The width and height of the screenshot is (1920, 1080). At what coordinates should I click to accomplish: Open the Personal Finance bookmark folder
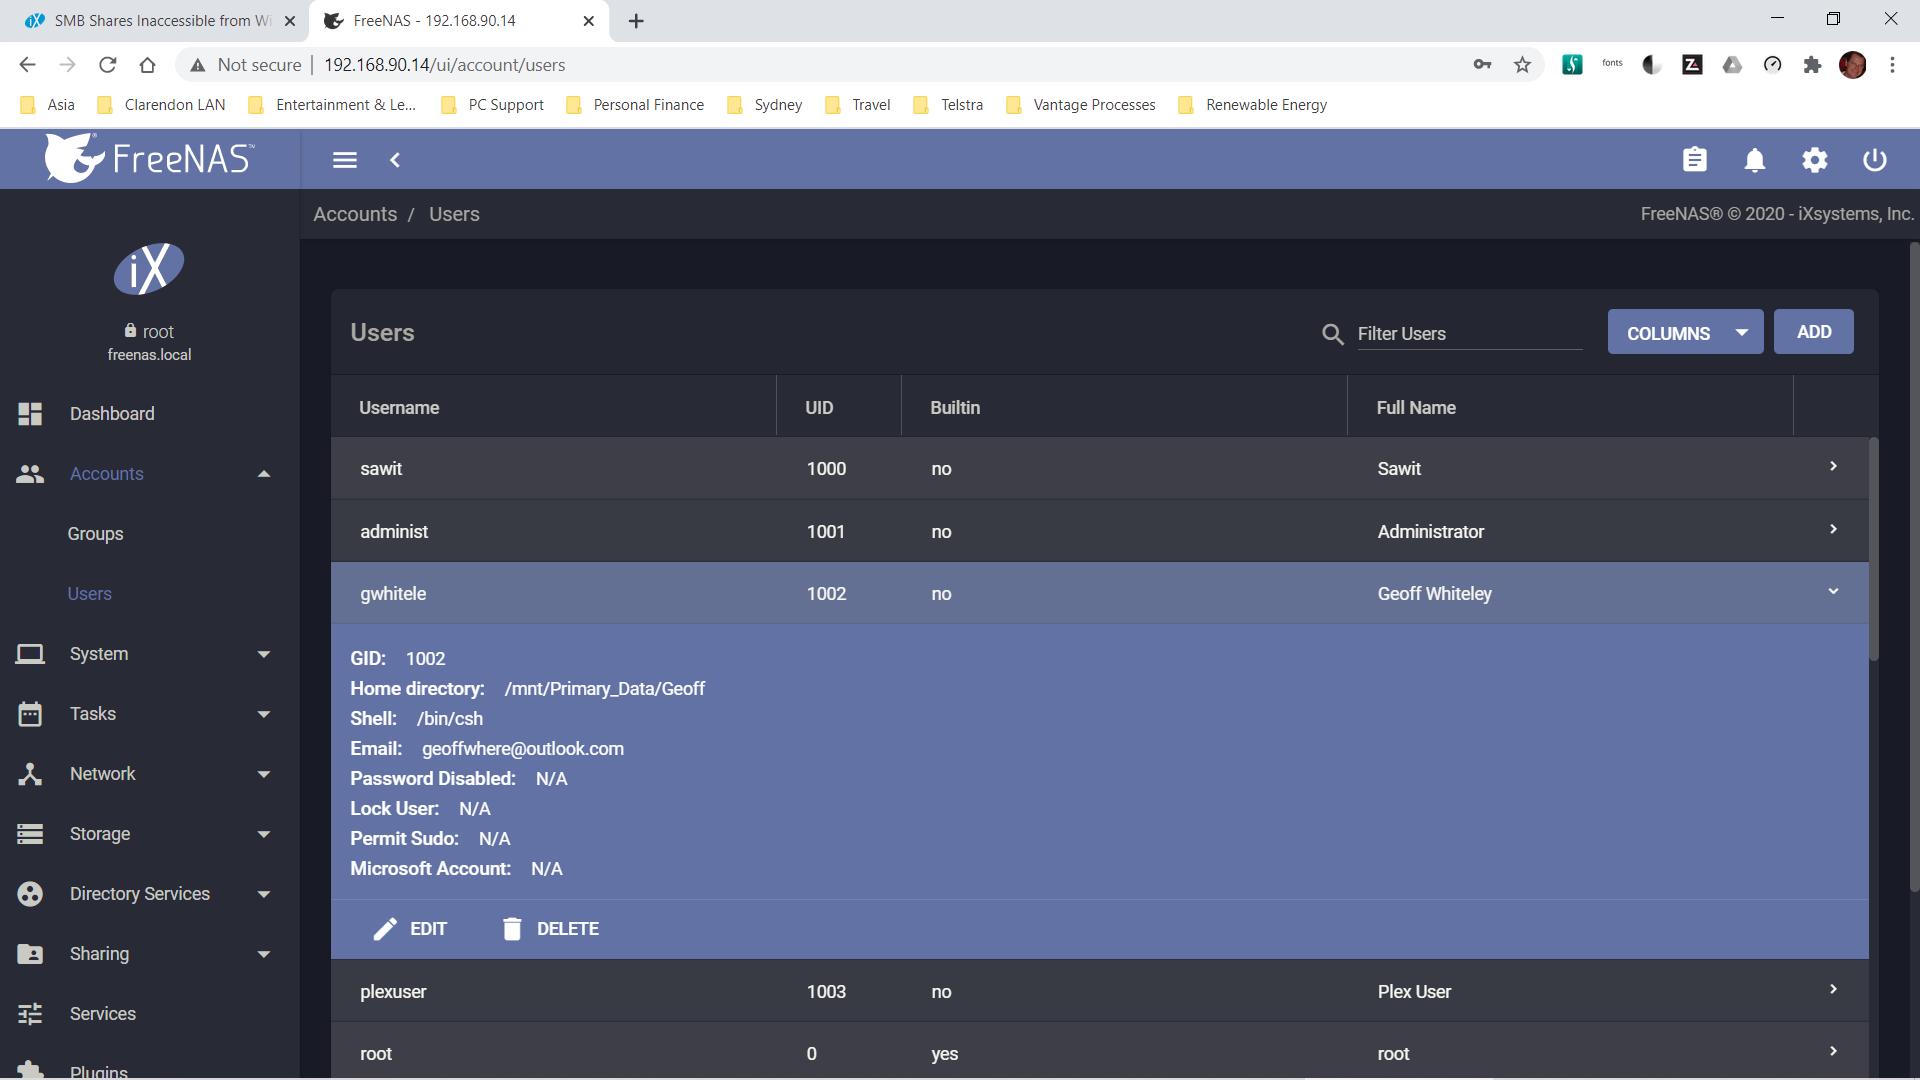635,105
